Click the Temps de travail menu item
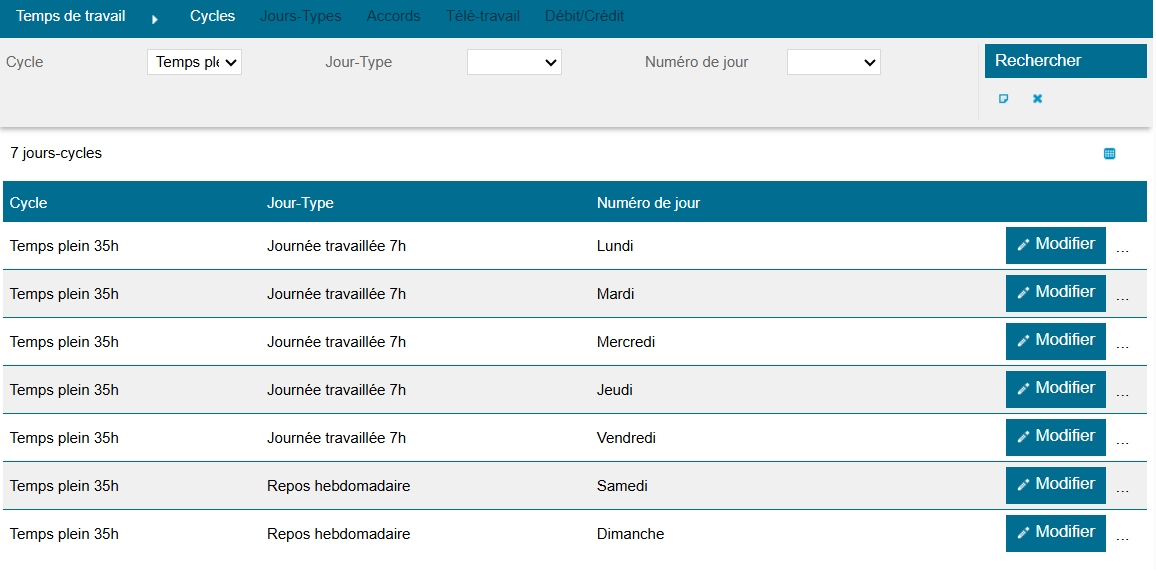Screen dimensions: 1156x570 pyautogui.click(x=70, y=16)
